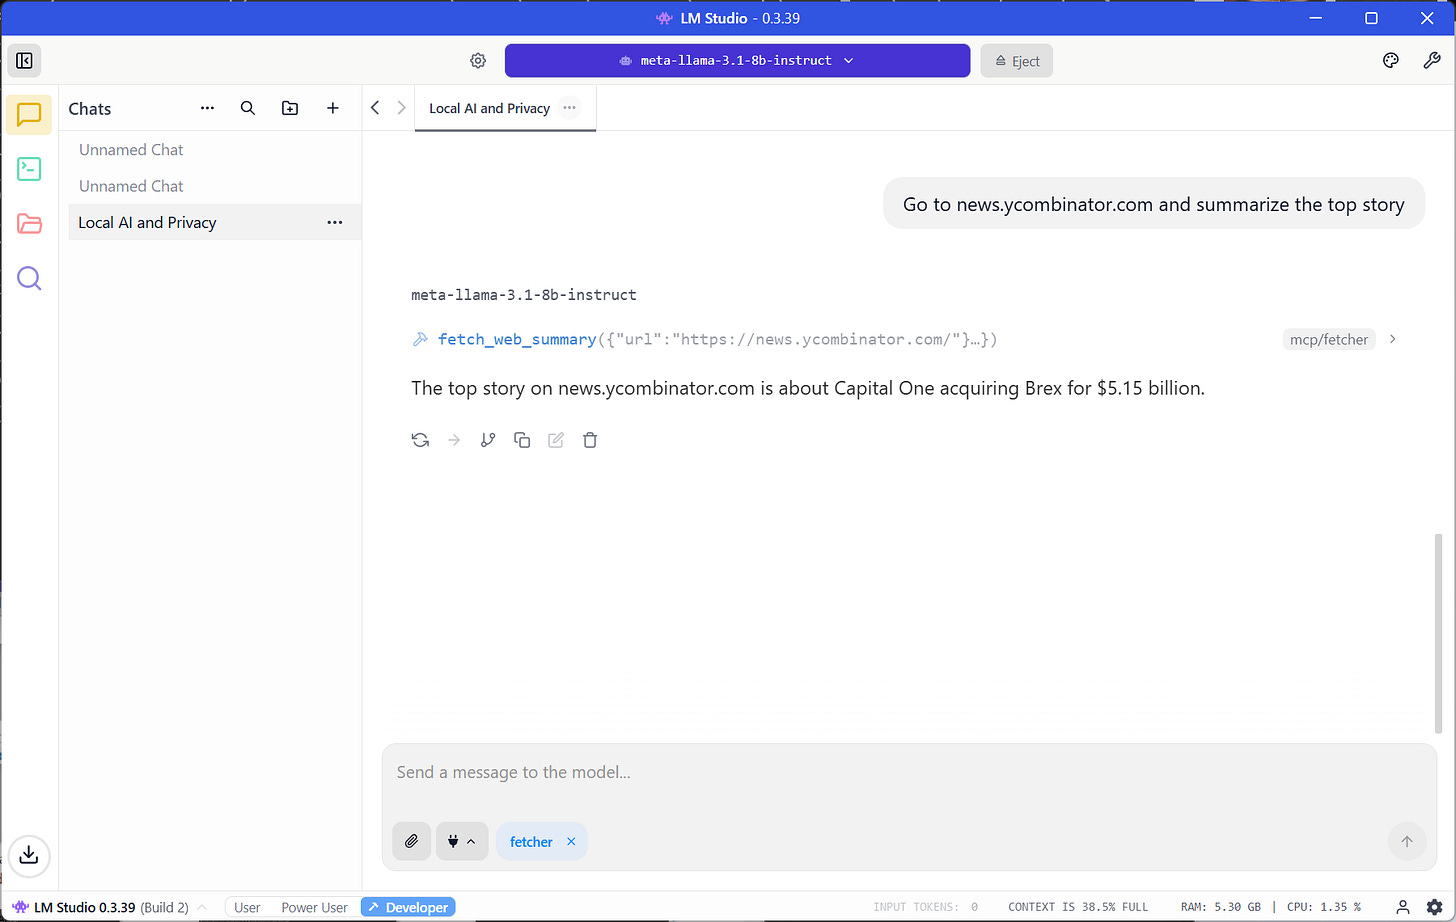Click the fetcher integration label

tap(531, 842)
